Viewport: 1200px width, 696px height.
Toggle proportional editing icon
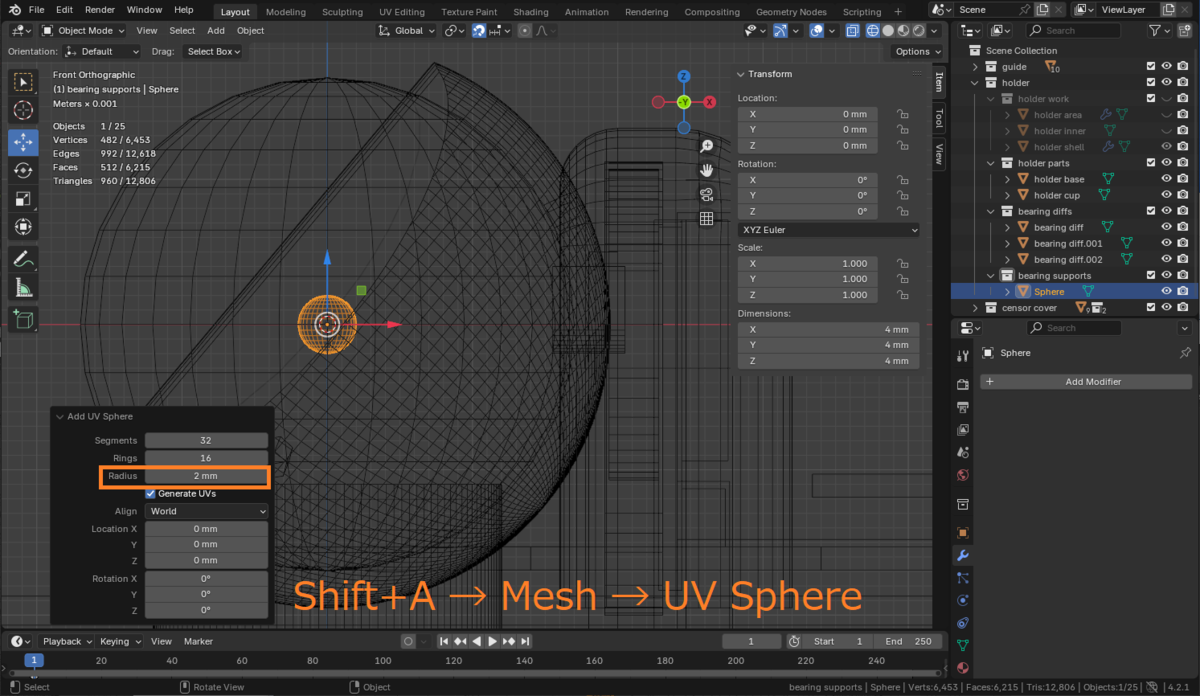pyautogui.click(x=525, y=31)
